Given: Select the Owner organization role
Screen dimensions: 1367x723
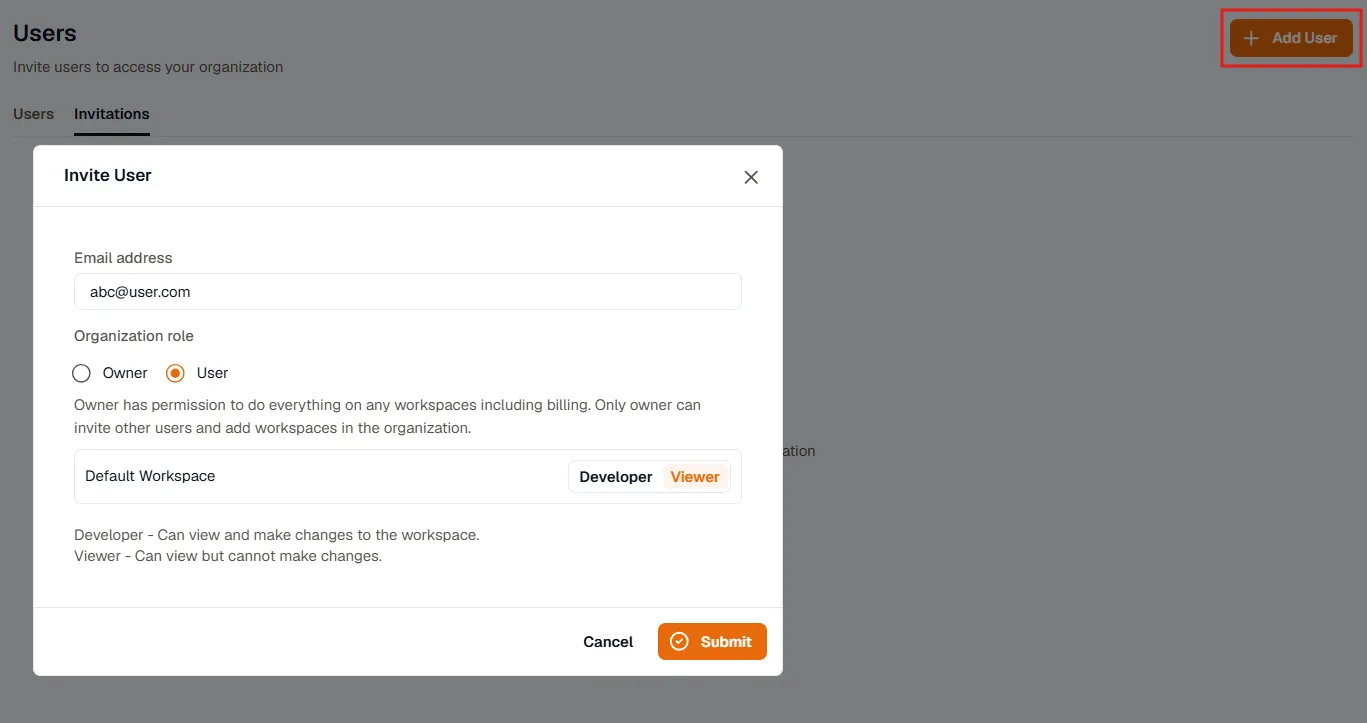Looking at the screenshot, I should tap(81, 373).
